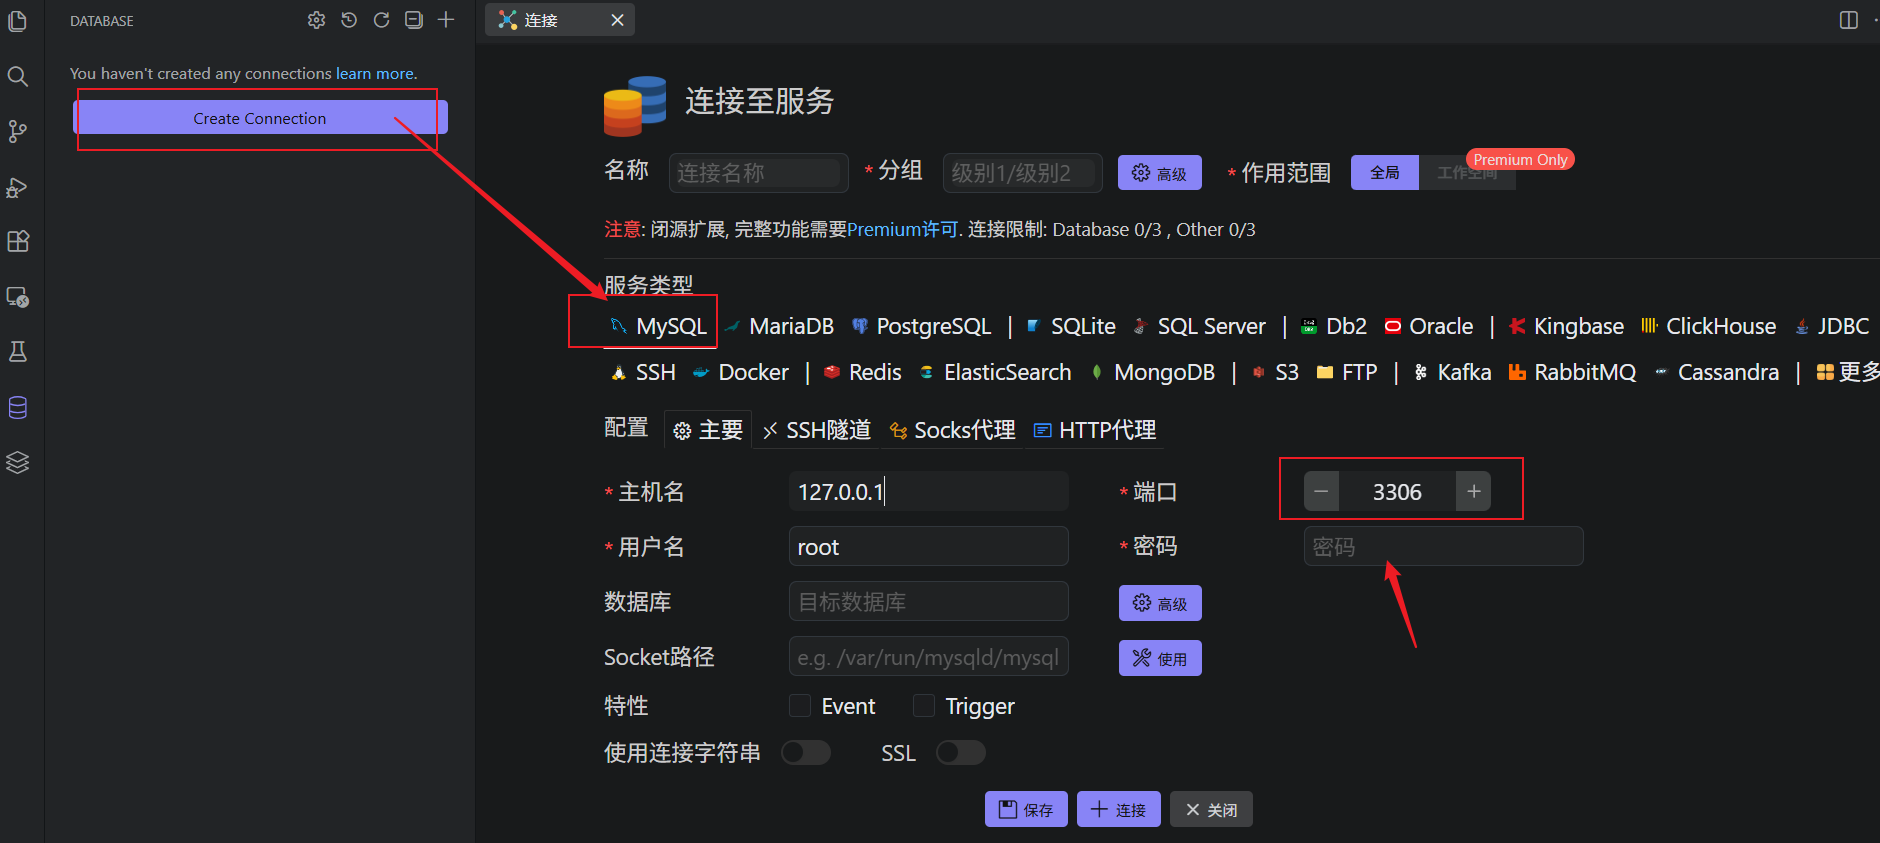Choose ClickHouse service type
The width and height of the screenshot is (1880, 843).
coord(1709,327)
